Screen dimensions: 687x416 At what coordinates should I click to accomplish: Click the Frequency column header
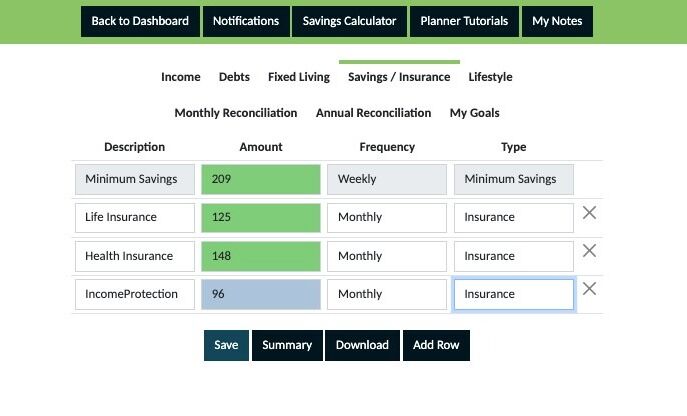point(387,147)
